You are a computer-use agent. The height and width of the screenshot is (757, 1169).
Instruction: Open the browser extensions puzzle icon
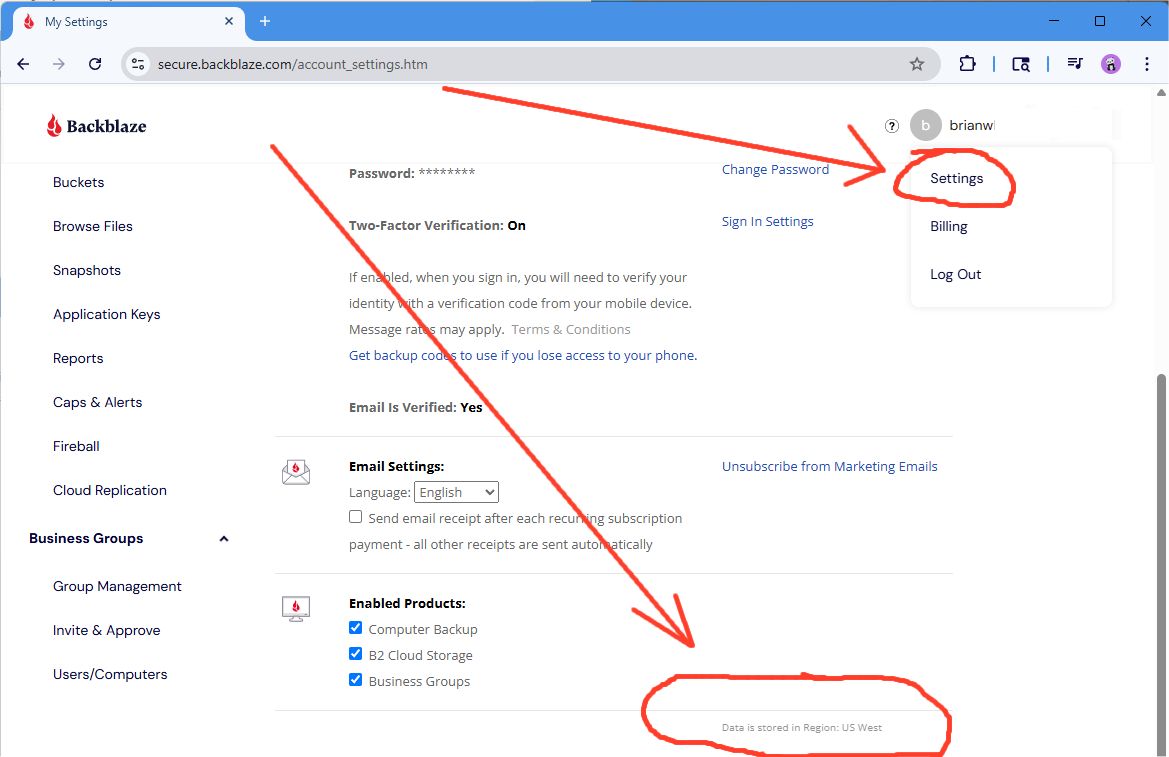[967, 64]
